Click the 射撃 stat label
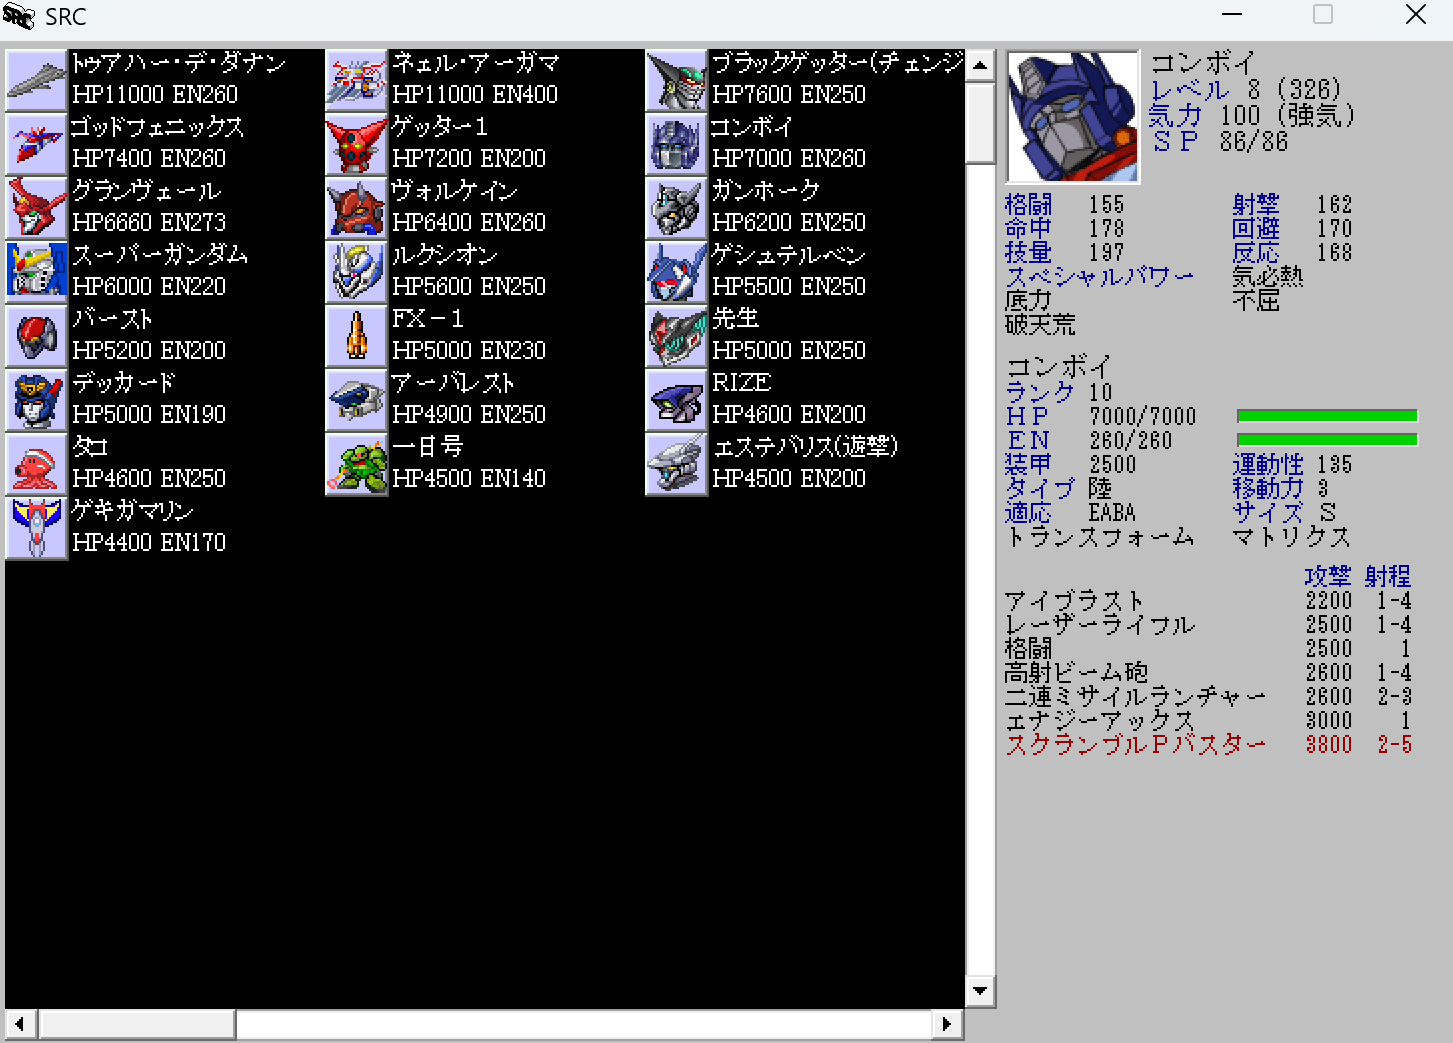 click(1256, 205)
